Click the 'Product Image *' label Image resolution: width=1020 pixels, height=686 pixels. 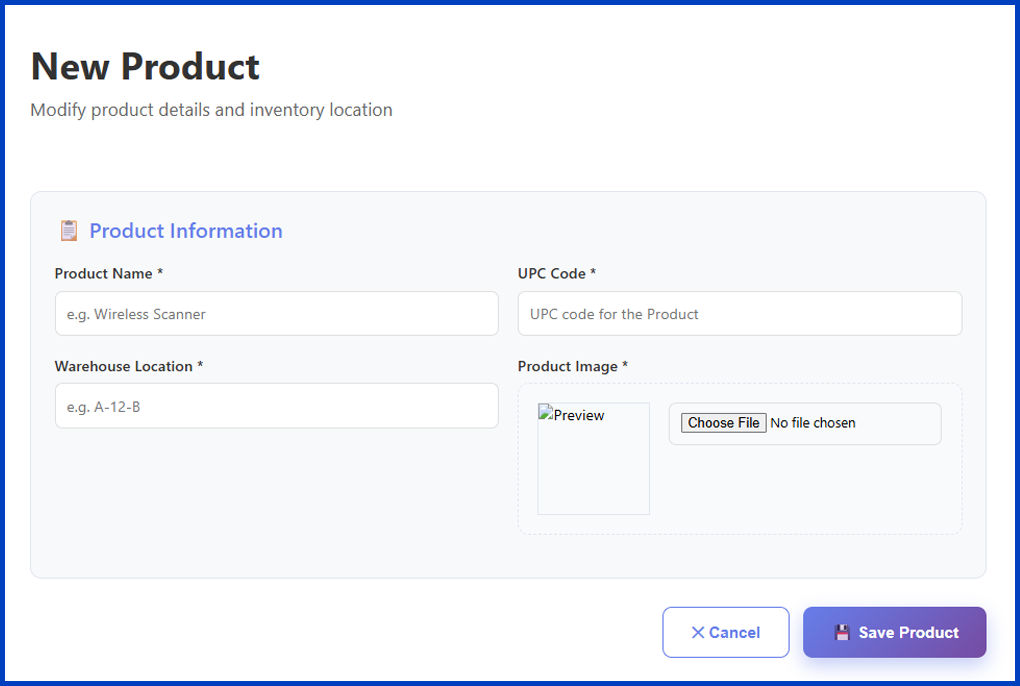pyautogui.click(x=572, y=366)
